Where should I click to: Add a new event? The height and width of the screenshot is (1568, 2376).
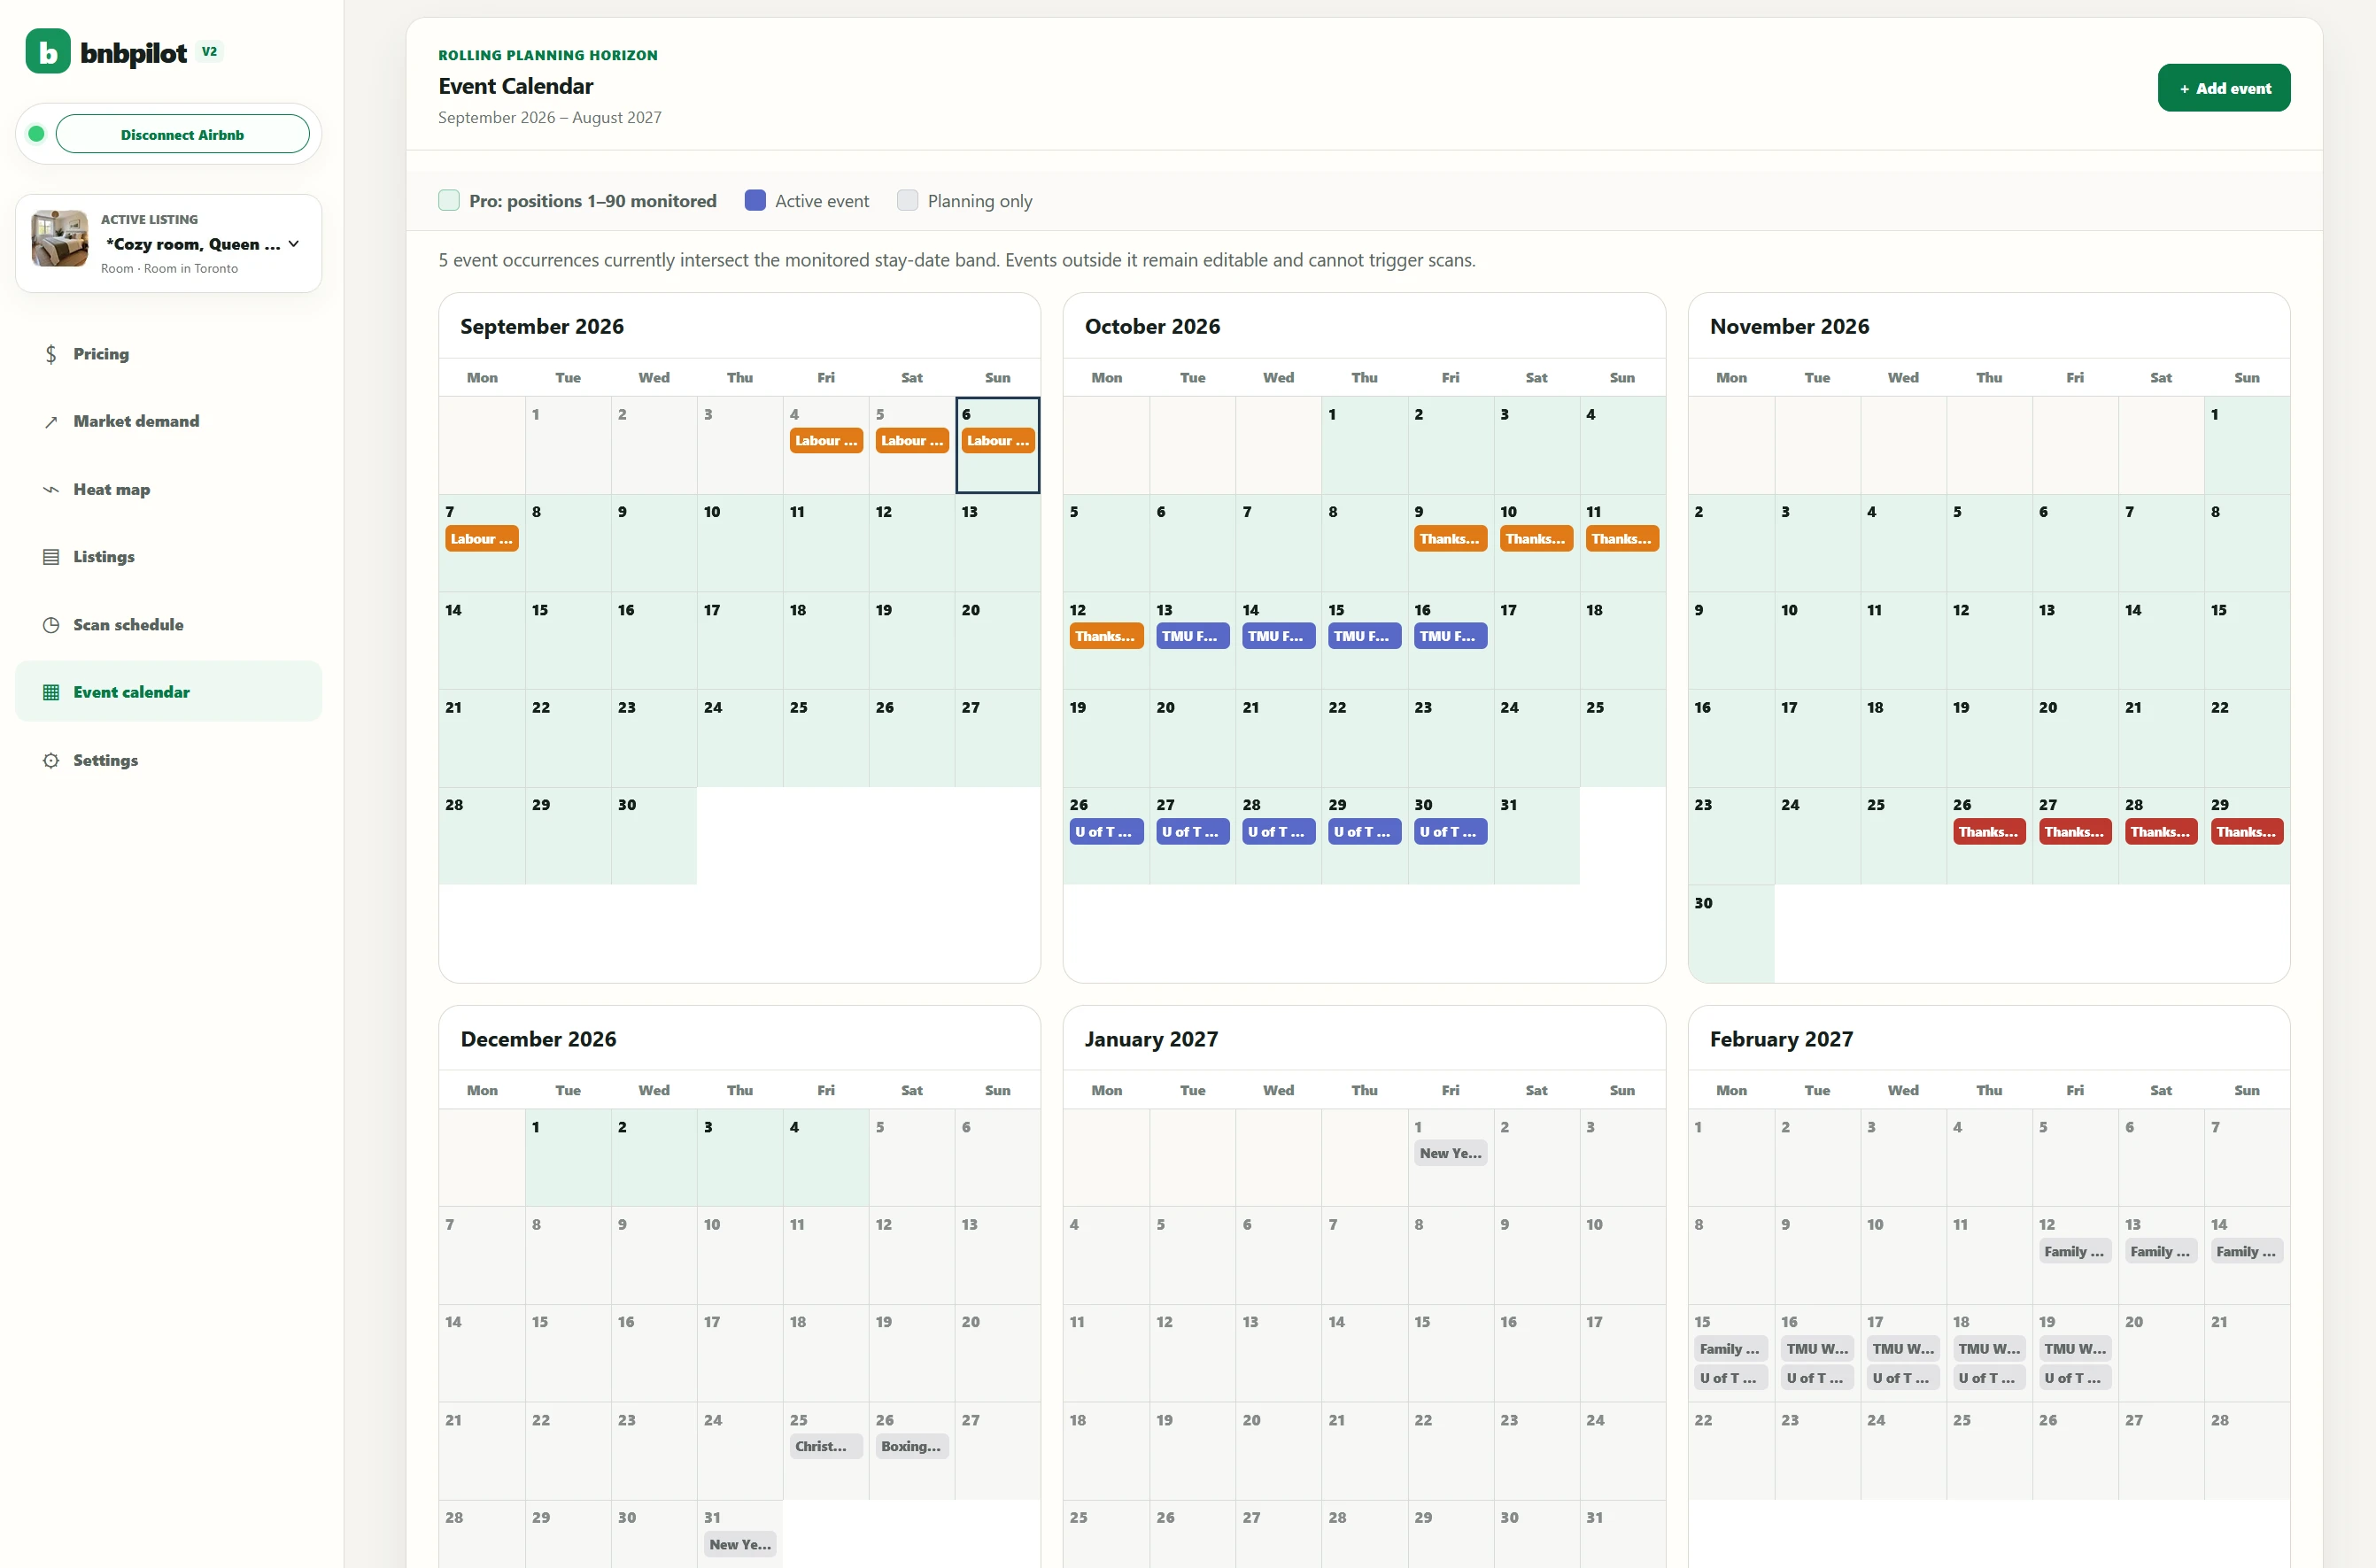[2223, 88]
